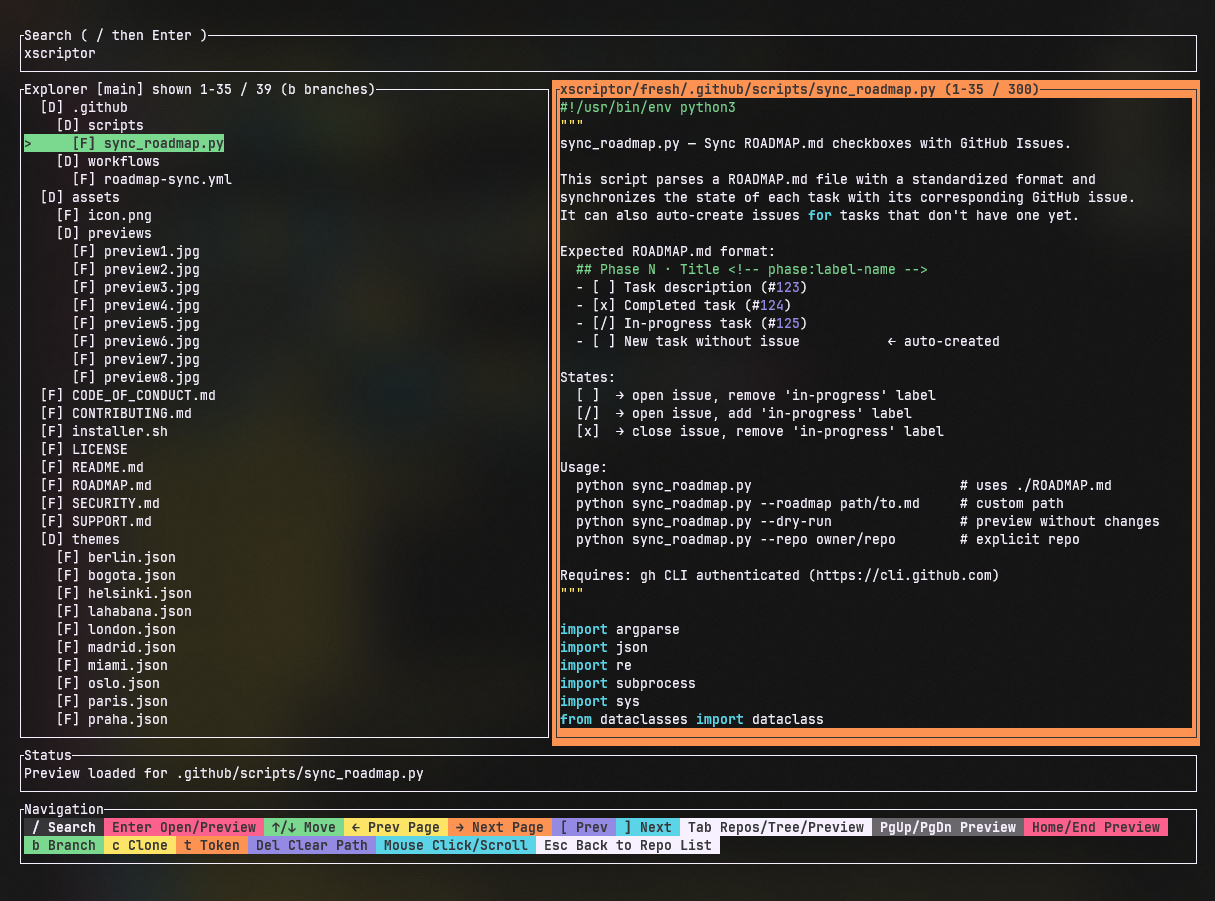Screen dimensions: 1215x901
Task: Open CODE_OF_CONDUCT.md file
Action: coord(128,395)
